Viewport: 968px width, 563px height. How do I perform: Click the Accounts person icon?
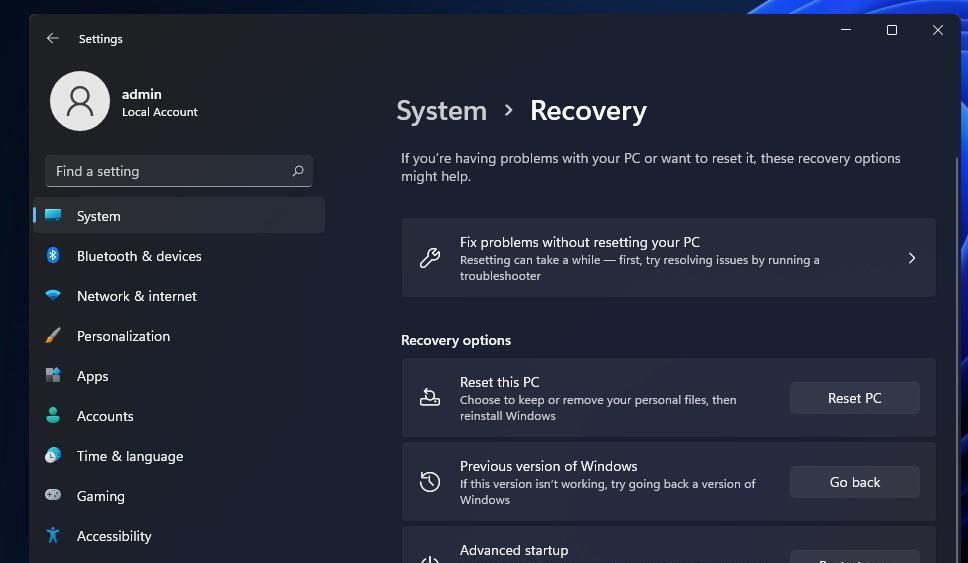[53, 415]
